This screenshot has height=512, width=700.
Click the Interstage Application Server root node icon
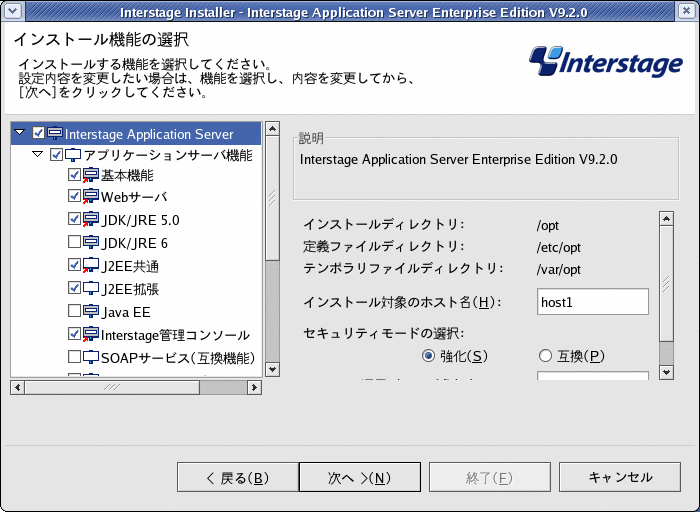click(x=55, y=133)
